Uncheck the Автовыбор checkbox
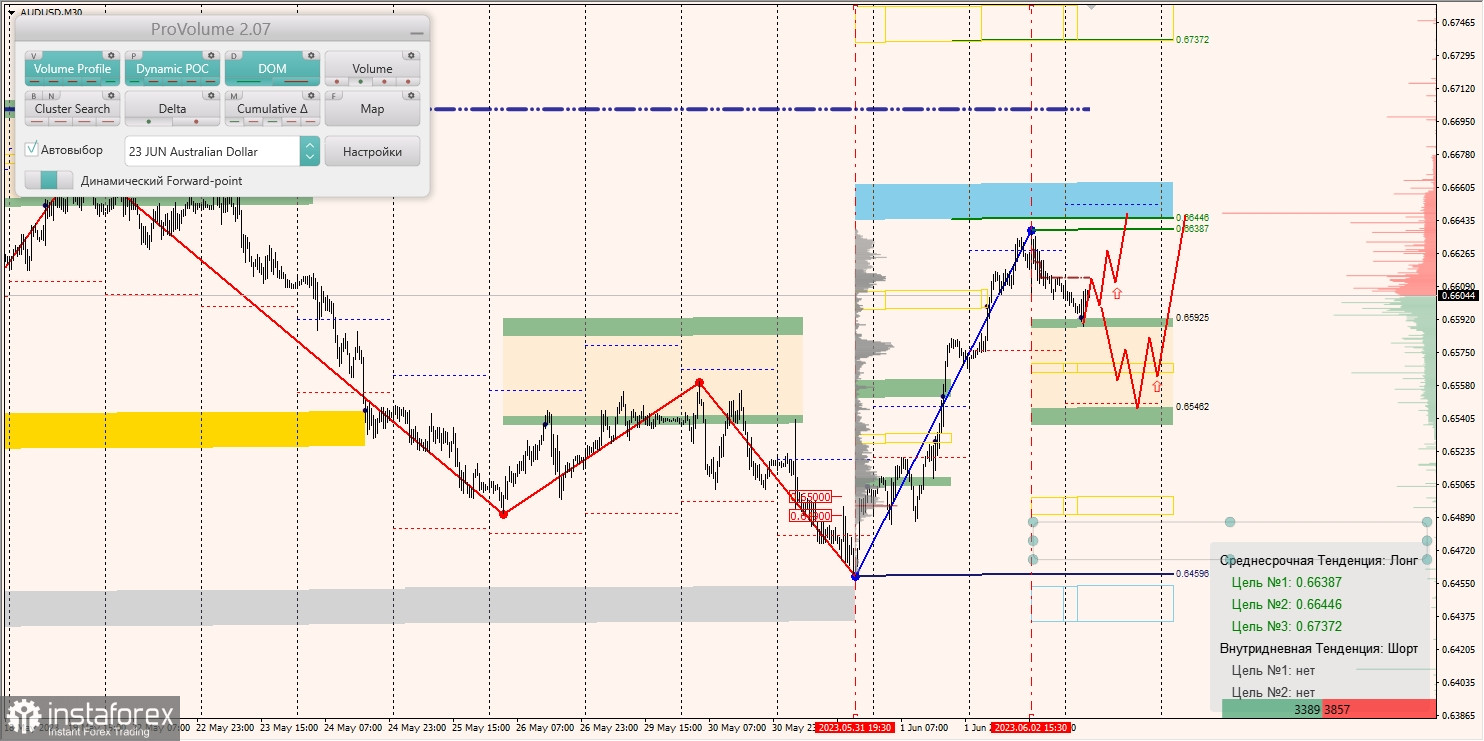Image resolution: width=1484 pixels, height=741 pixels. pos(32,149)
